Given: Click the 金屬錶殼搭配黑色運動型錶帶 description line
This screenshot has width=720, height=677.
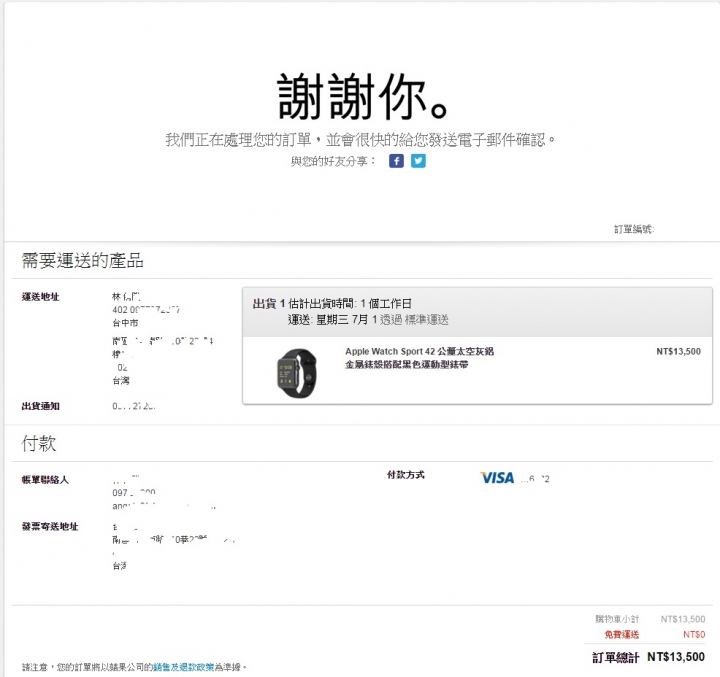Looking at the screenshot, I should [406, 365].
